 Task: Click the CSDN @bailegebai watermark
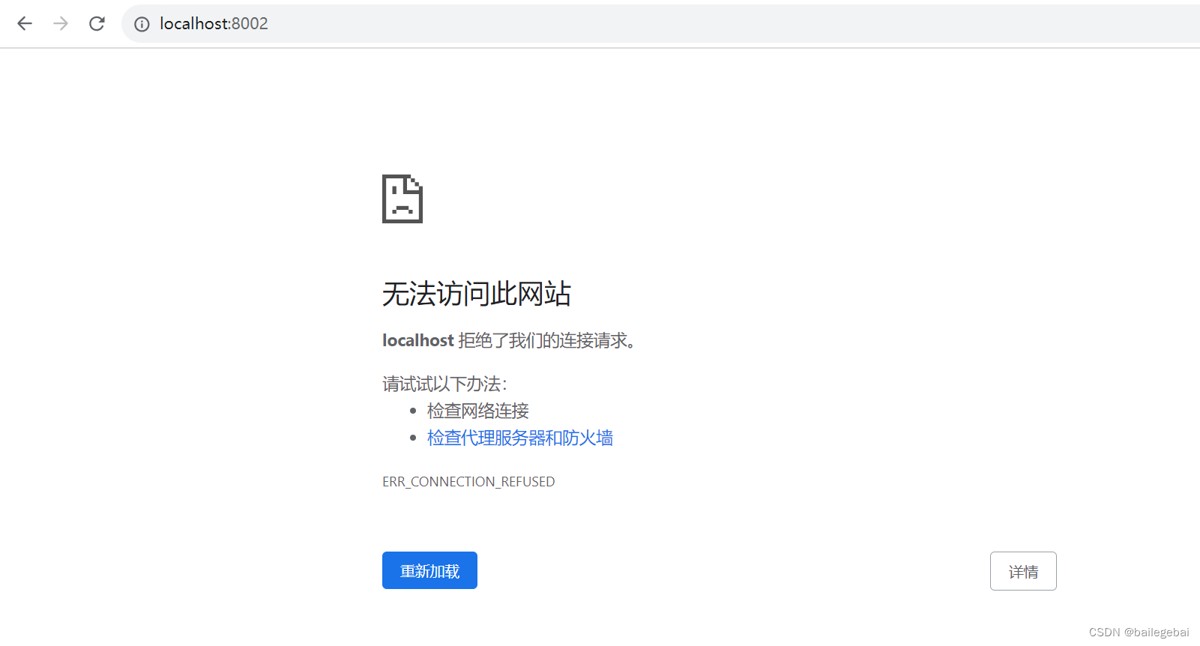1138,632
